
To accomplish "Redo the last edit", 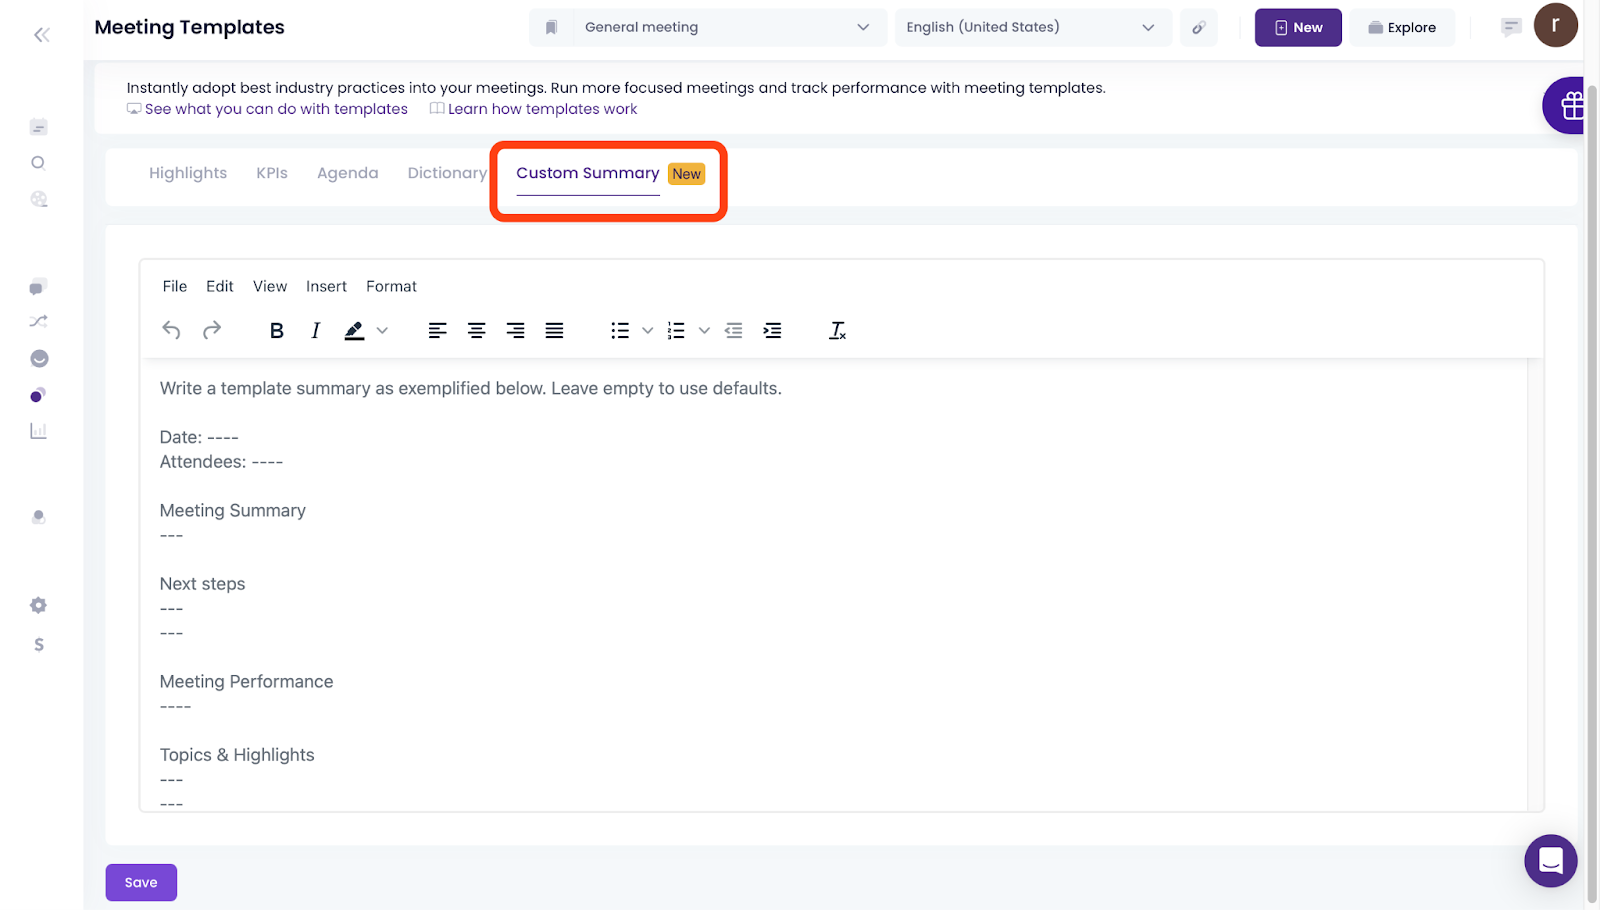I will pos(212,331).
